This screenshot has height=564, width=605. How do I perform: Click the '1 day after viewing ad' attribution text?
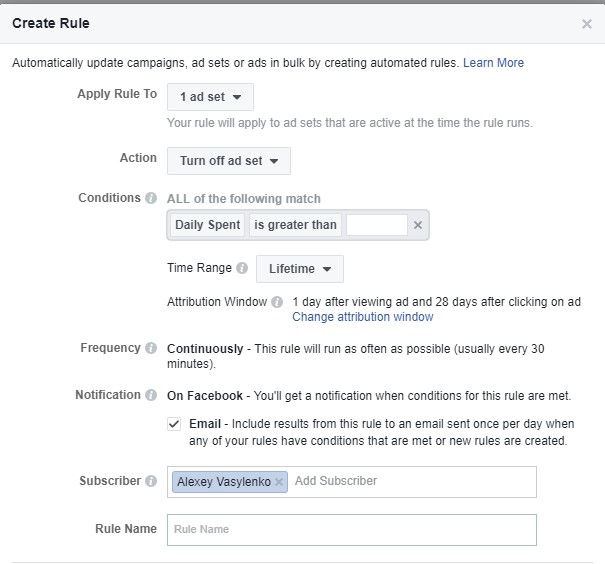pos(436,302)
